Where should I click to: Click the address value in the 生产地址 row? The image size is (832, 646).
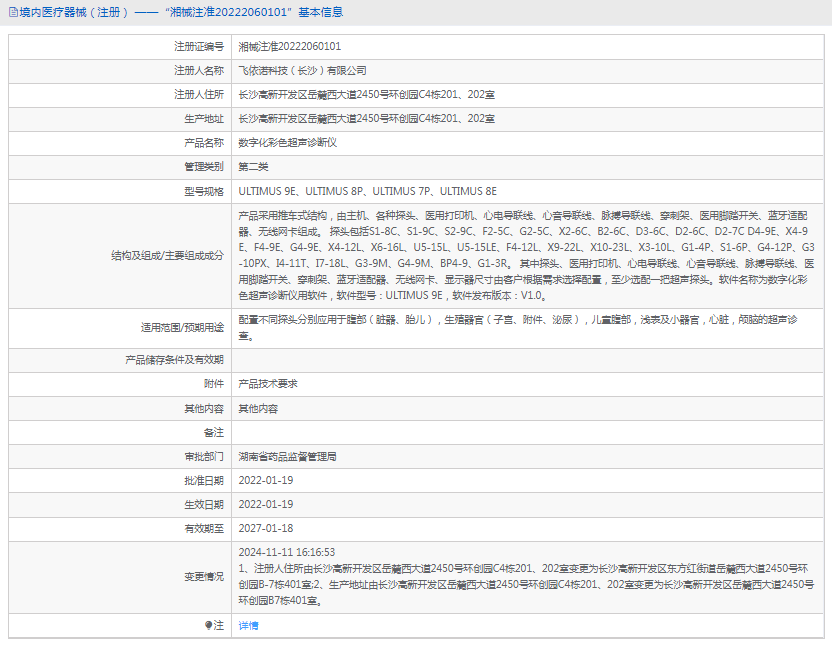click(x=367, y=119)
